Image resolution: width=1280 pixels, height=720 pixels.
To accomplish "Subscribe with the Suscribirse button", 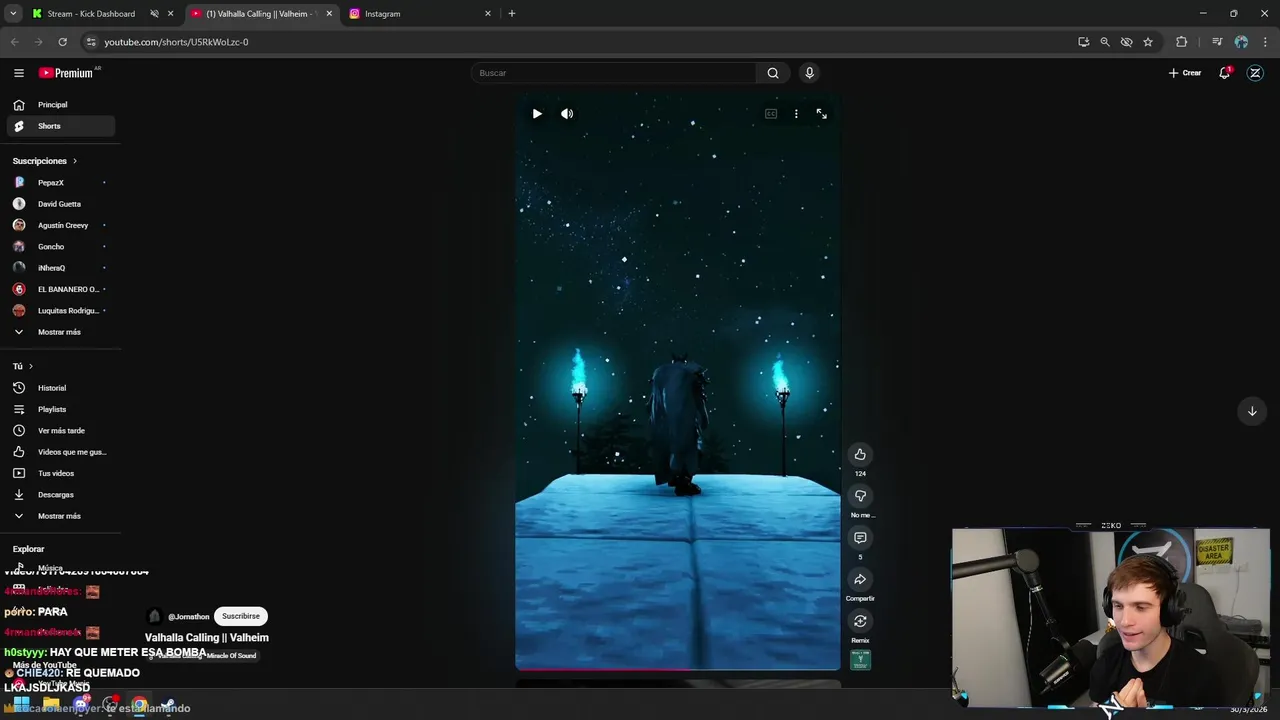I will click(241, 616).
